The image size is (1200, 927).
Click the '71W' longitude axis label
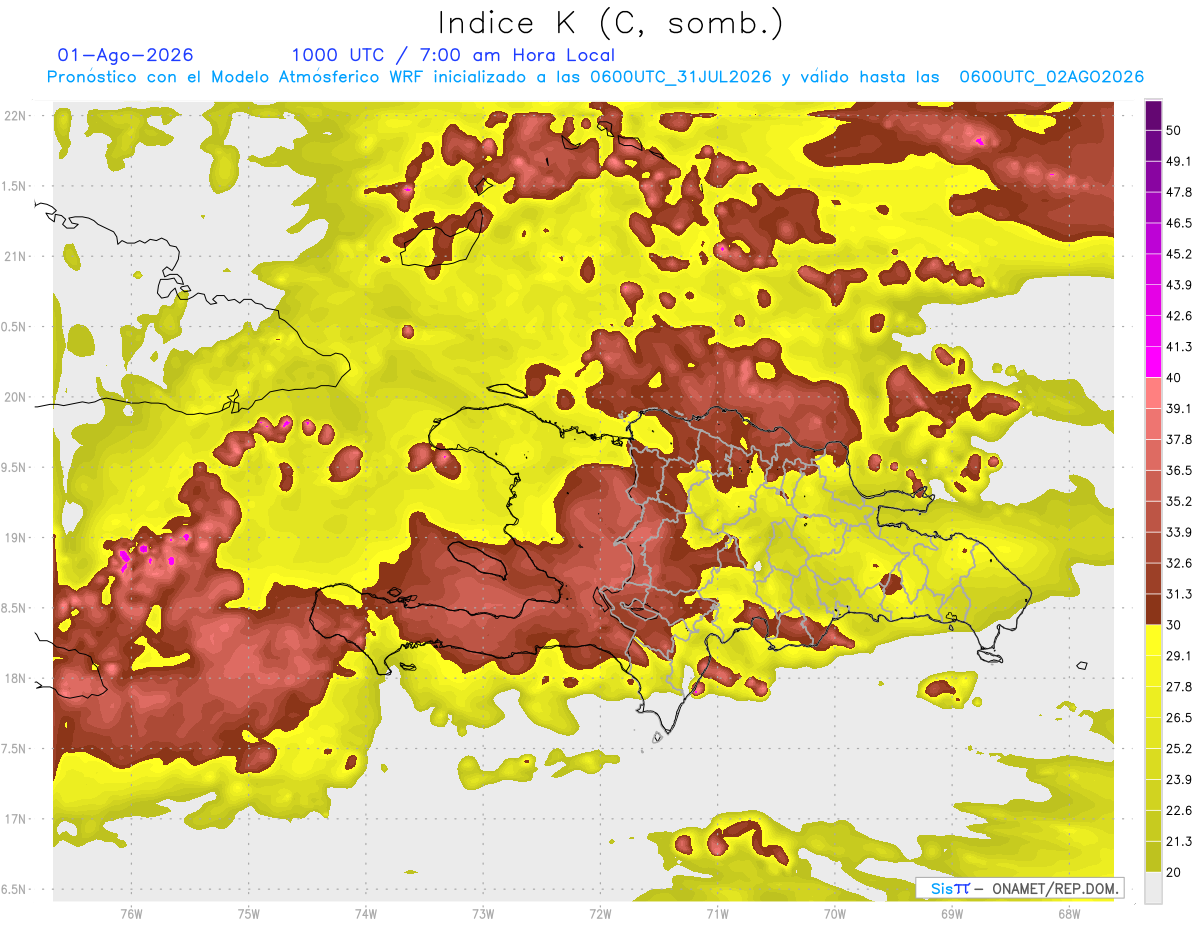pos(717,913)
